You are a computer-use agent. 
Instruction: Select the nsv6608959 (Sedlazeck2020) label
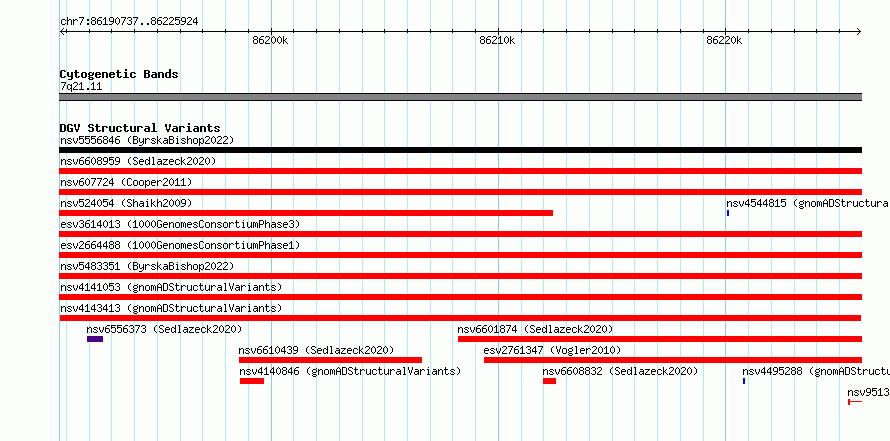tap(138, 161)
